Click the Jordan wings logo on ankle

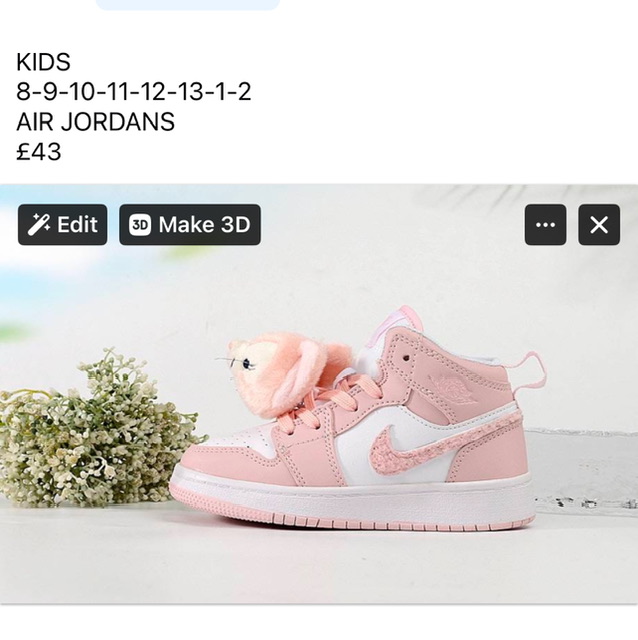(x=453, y=388)
